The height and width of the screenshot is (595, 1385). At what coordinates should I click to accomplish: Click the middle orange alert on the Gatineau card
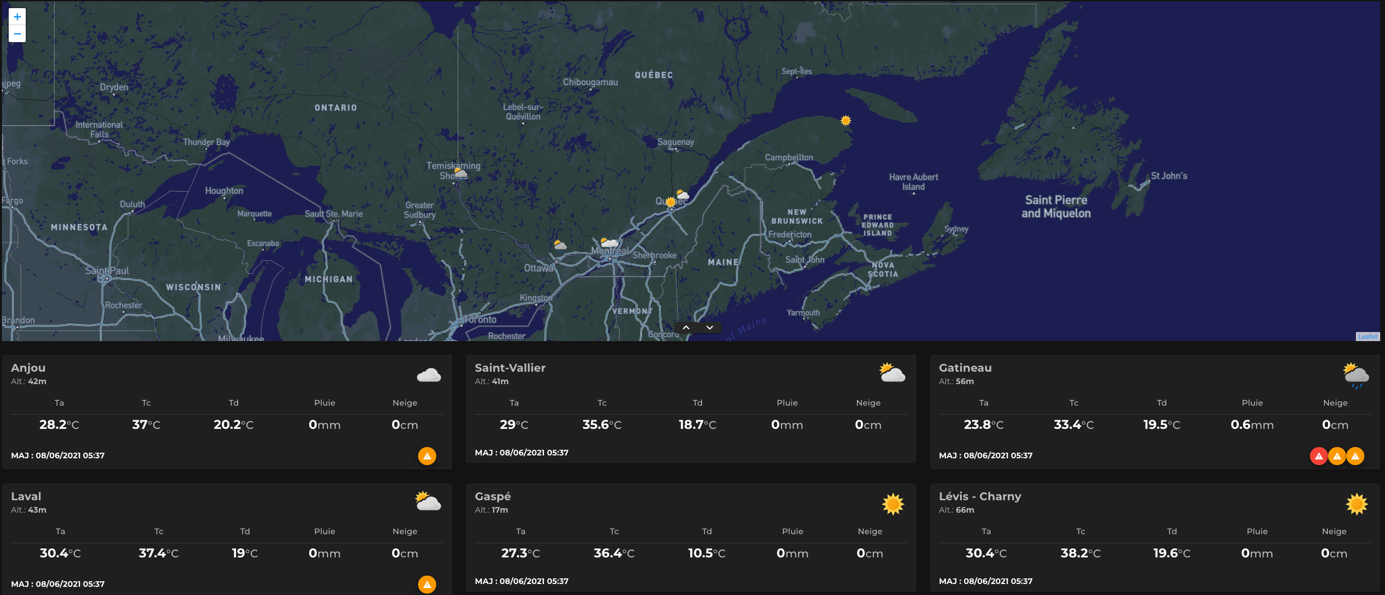coord(1337,455)
